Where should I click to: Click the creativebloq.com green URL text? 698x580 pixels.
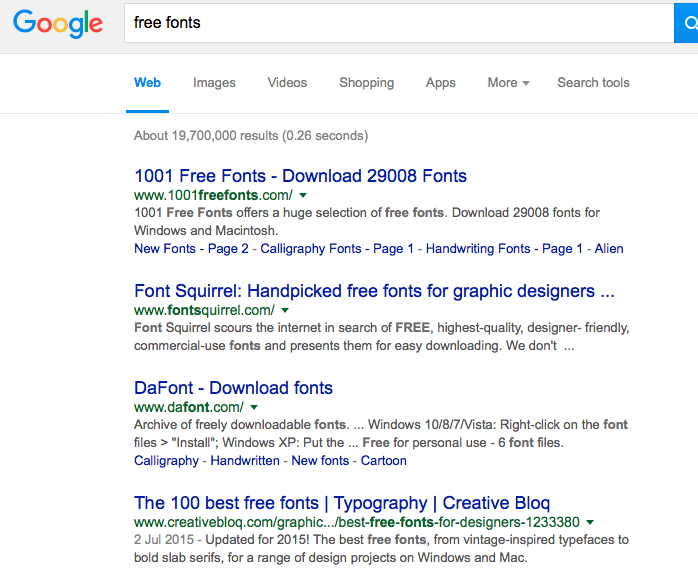357,522
